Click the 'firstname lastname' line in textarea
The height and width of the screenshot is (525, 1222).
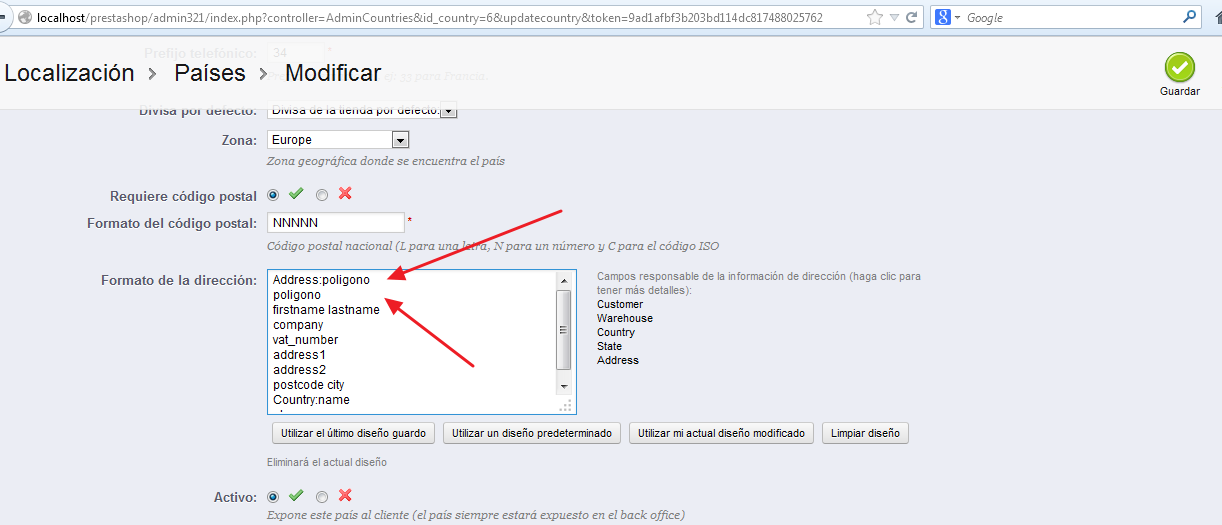[x=326, y=310]
